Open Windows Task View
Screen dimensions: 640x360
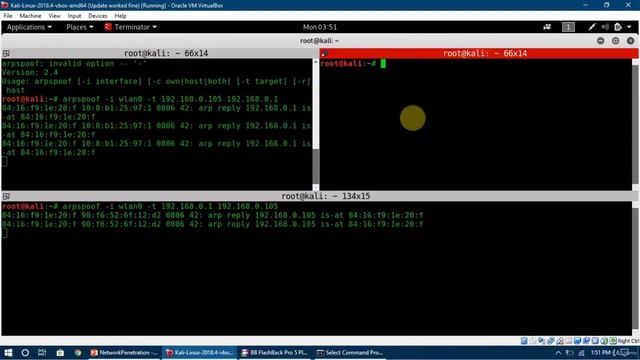click(x=42, y=353)
